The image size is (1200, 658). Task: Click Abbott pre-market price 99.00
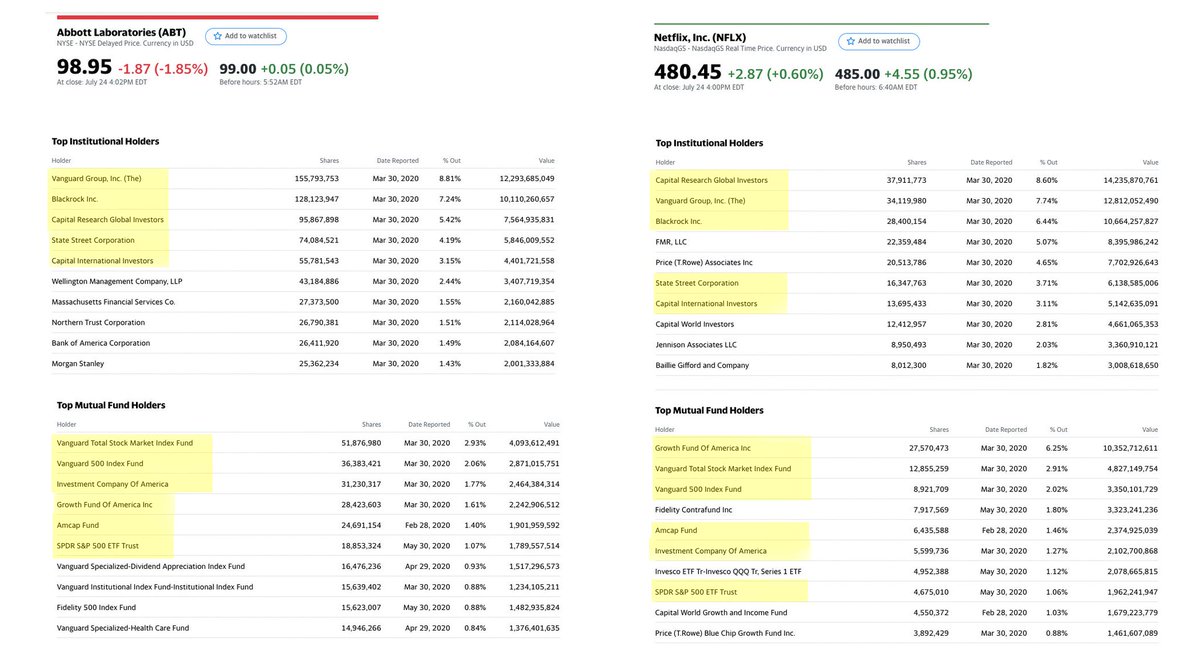(238, 69)
